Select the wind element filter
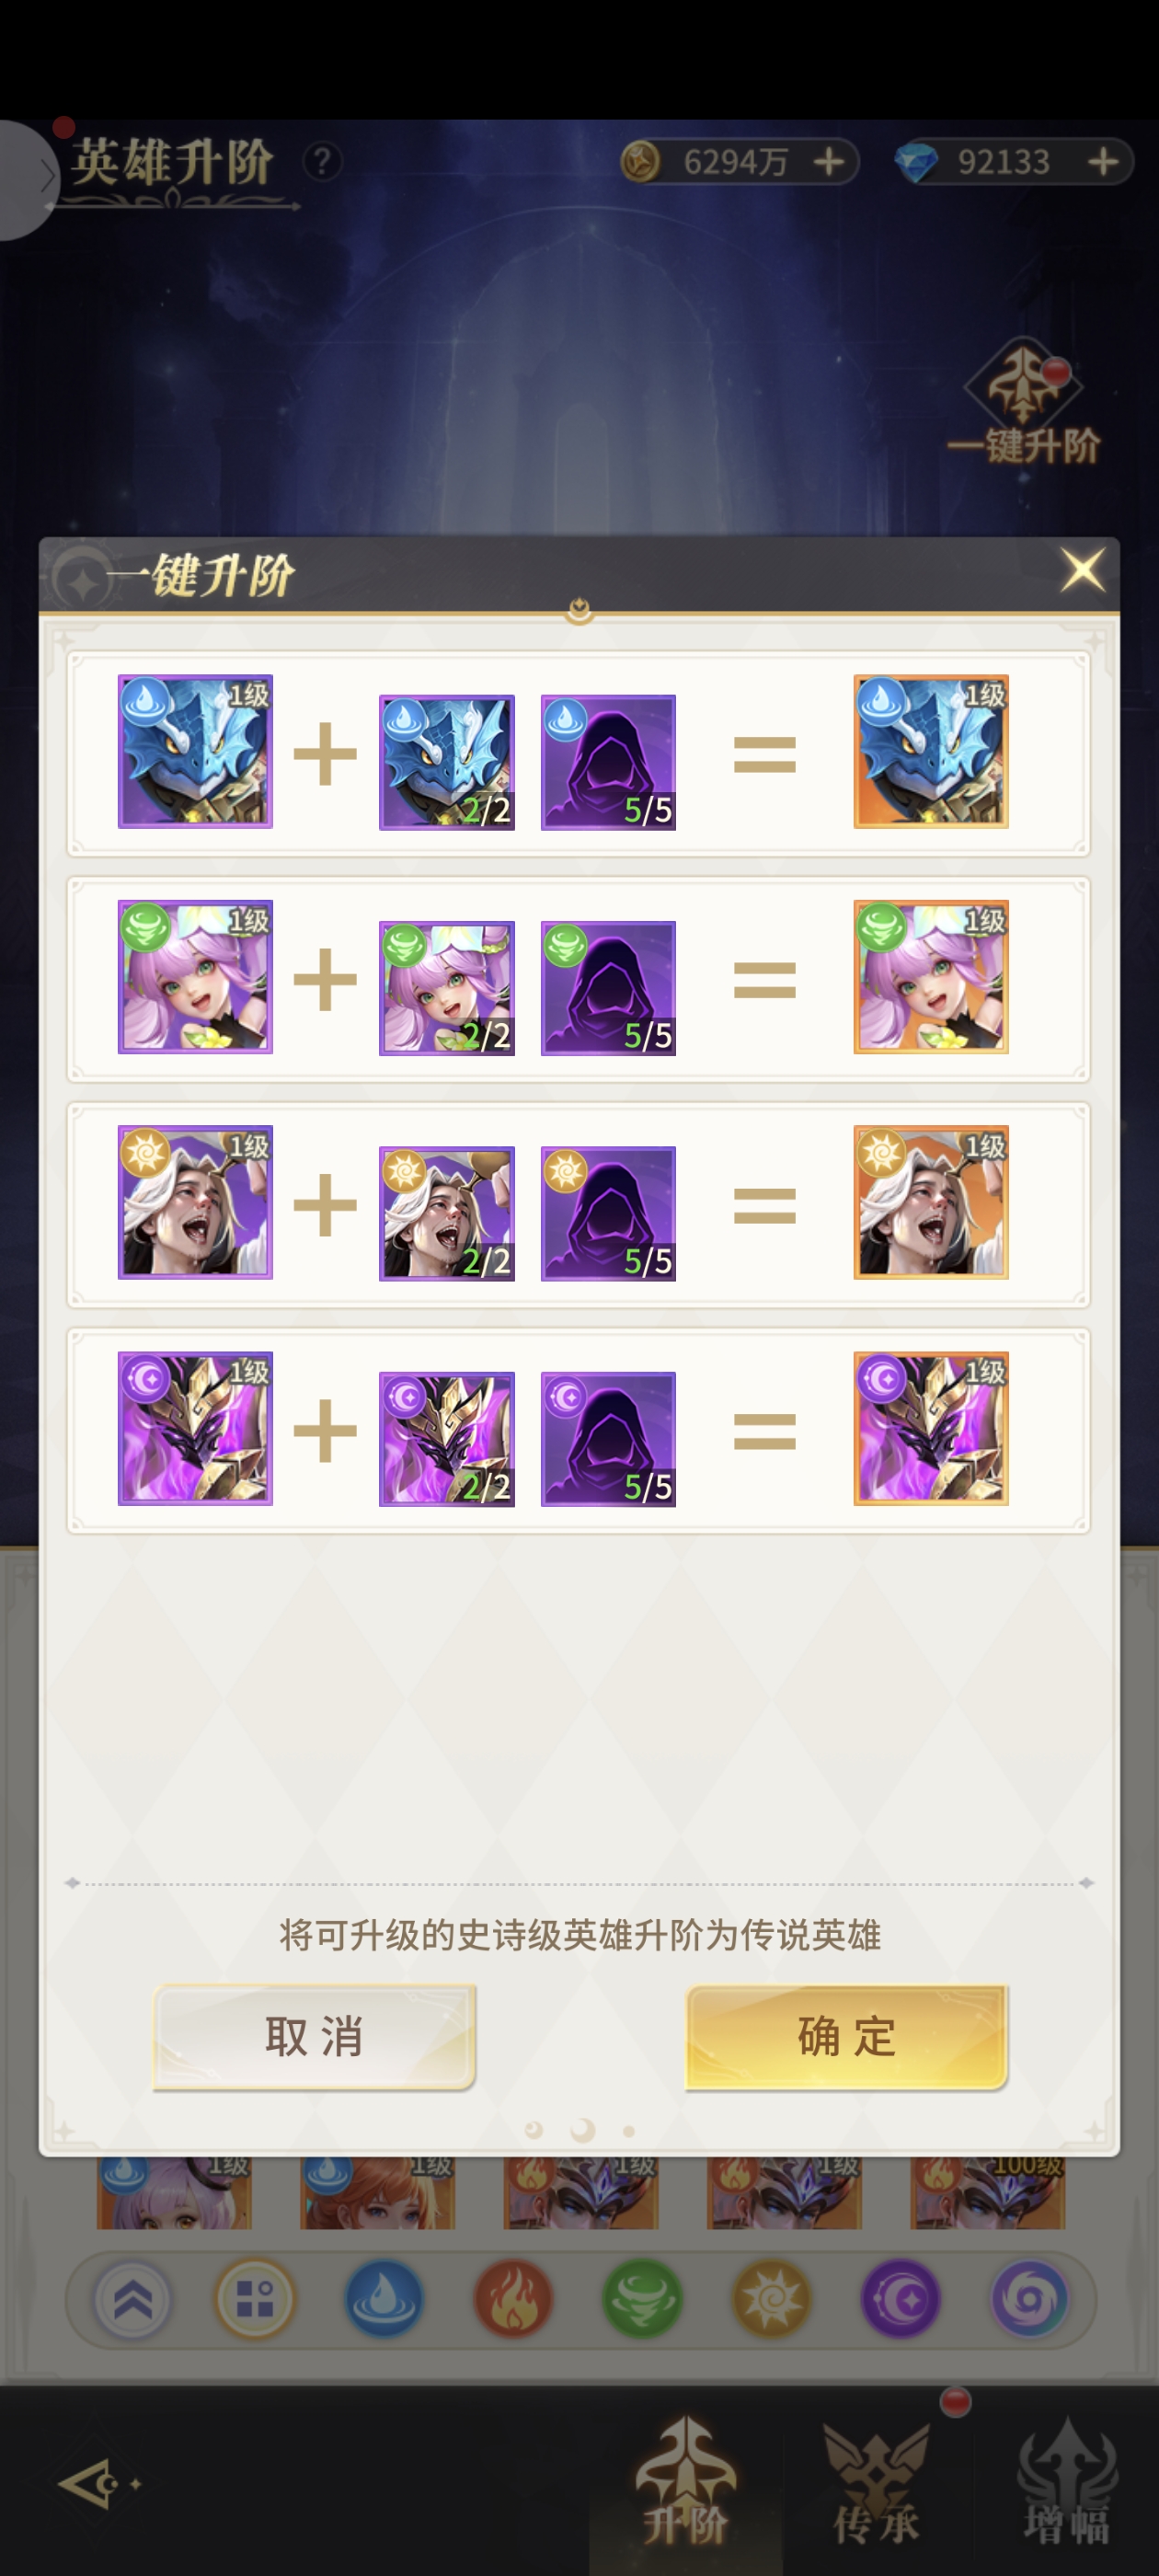 [642, 2299]
